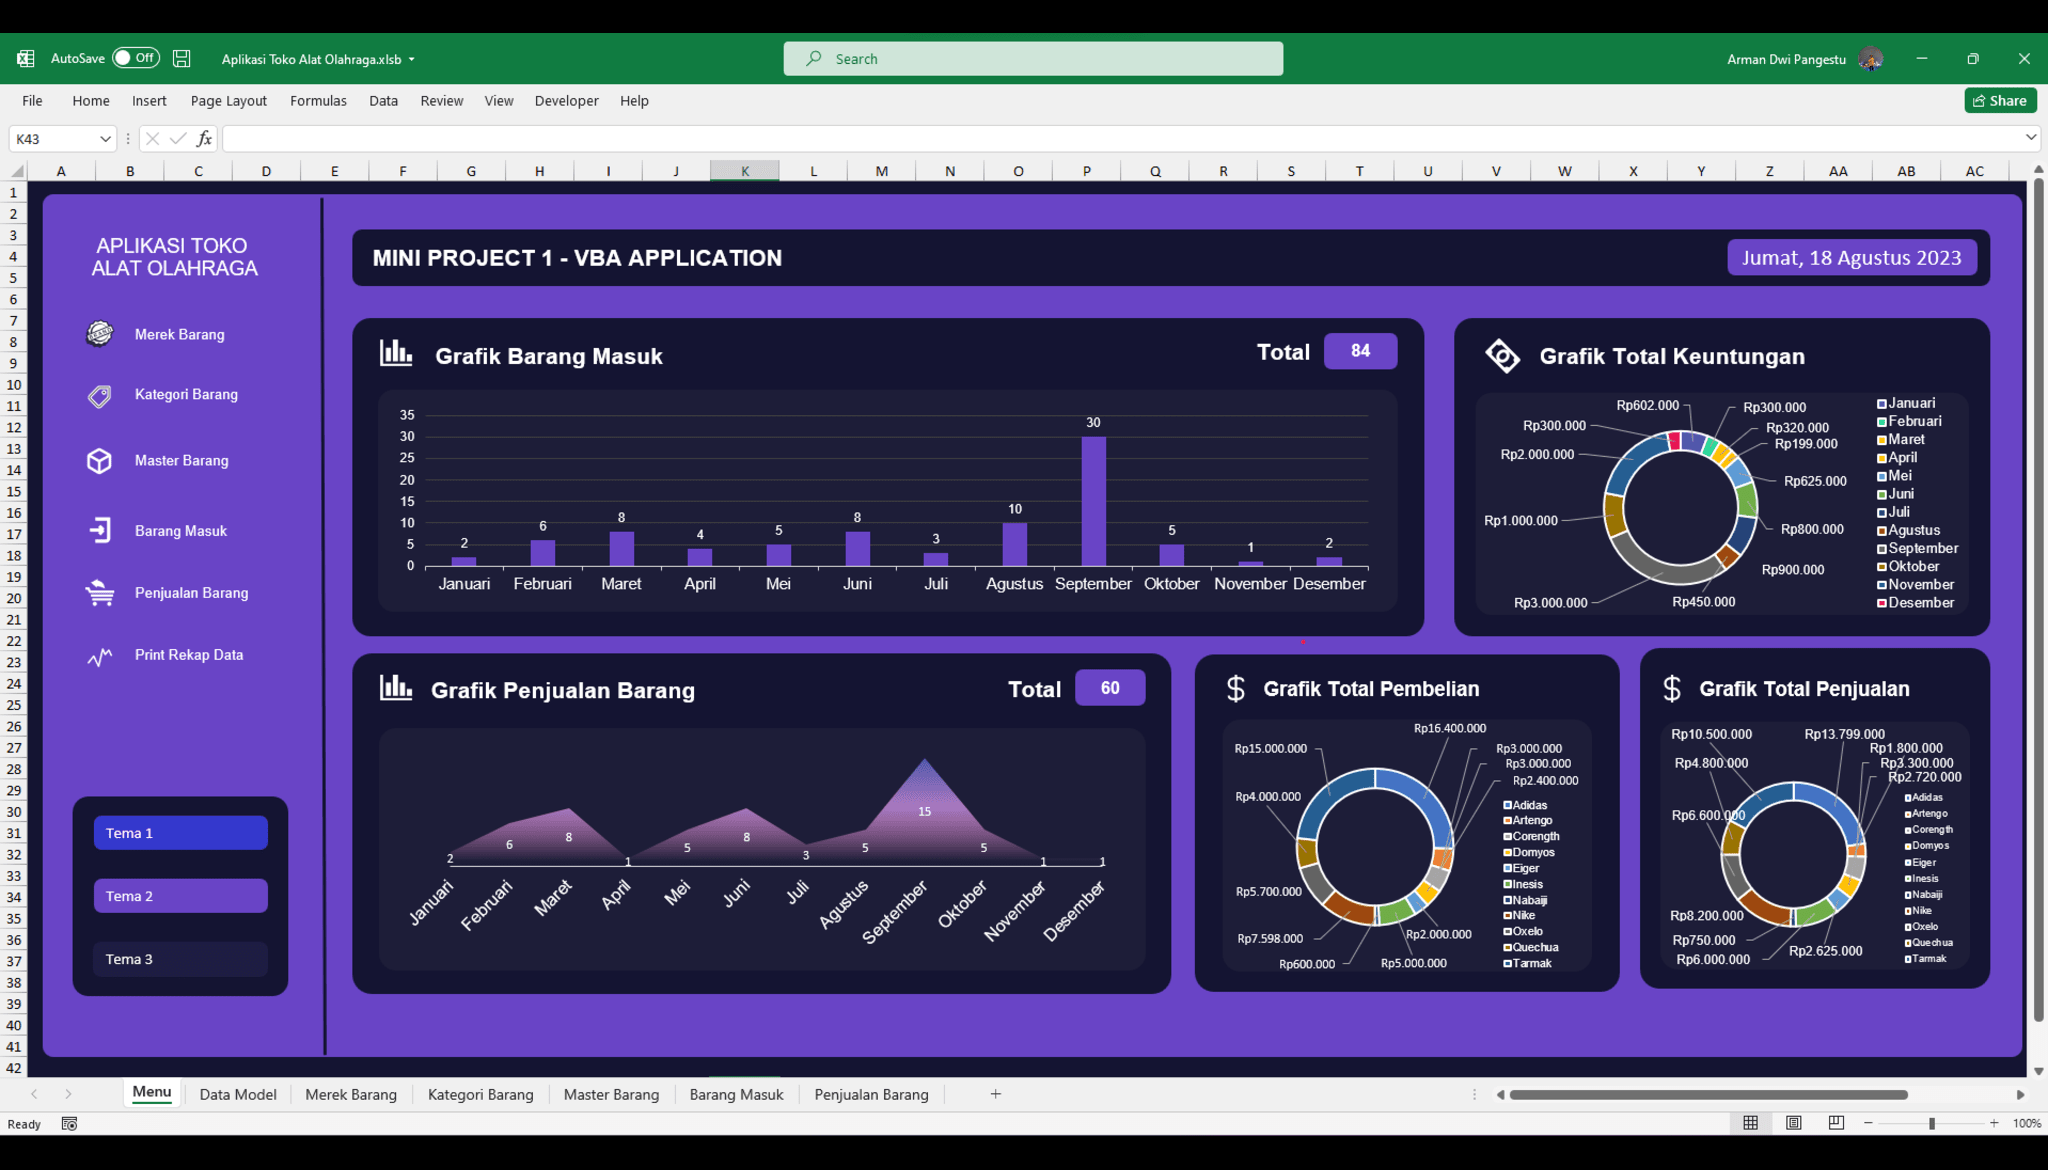
Task: Click the insert function fx icon
Action: point(204,139)
